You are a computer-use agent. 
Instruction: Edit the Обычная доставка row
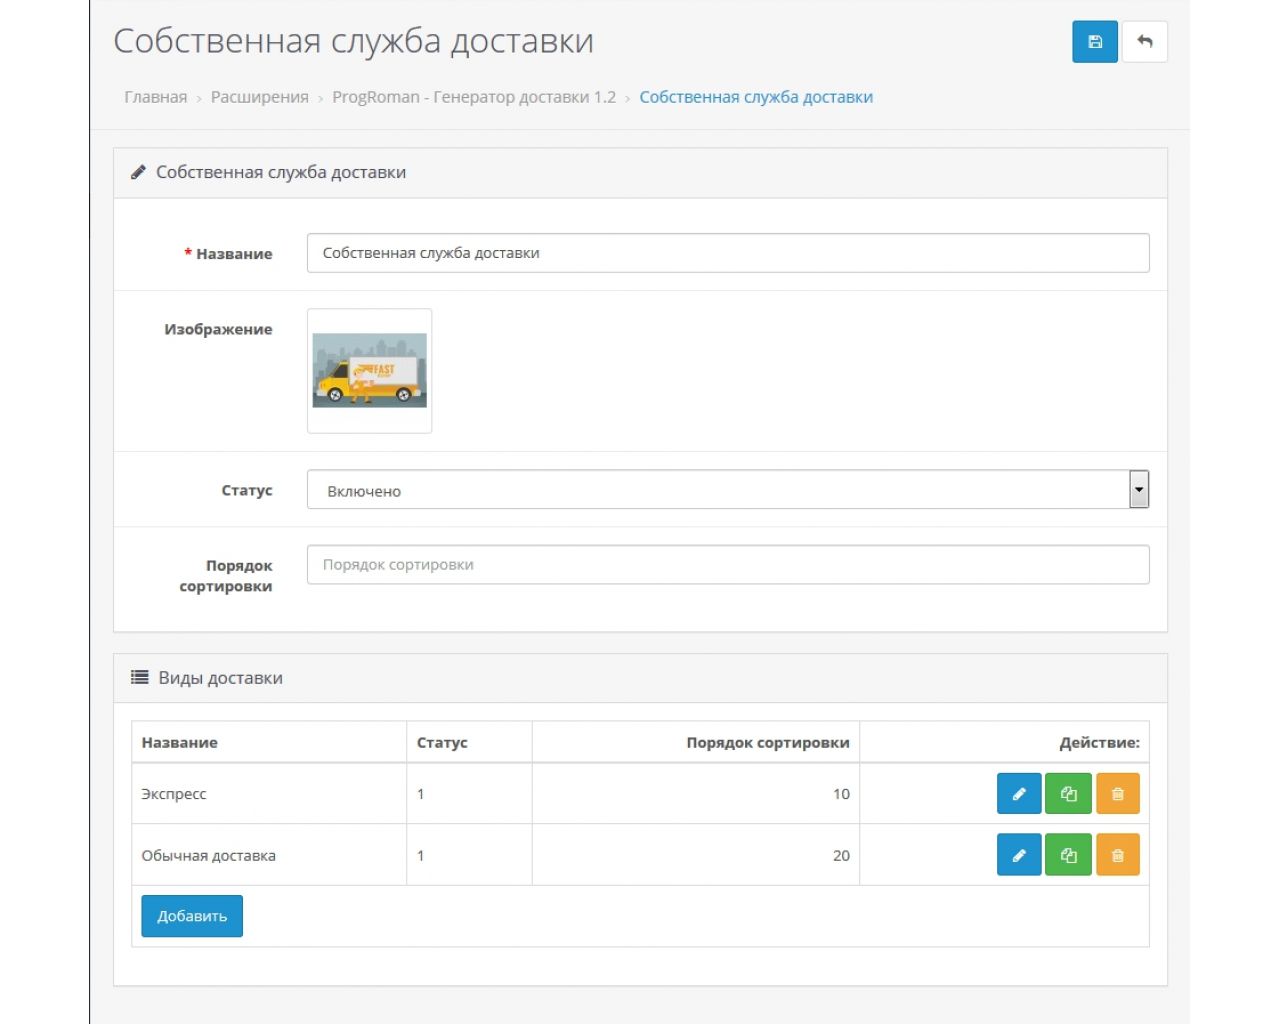tap(1019, 855)
